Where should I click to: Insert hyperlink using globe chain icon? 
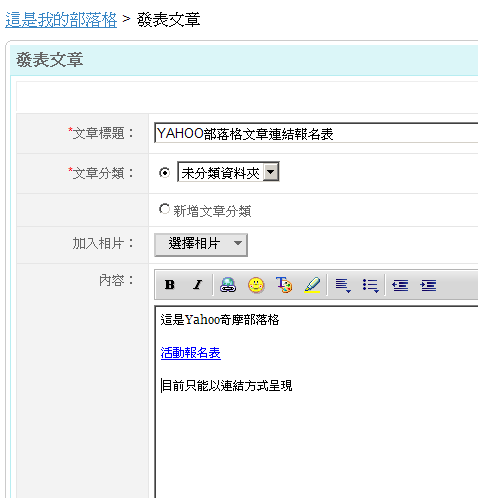[x=228, y=285]
